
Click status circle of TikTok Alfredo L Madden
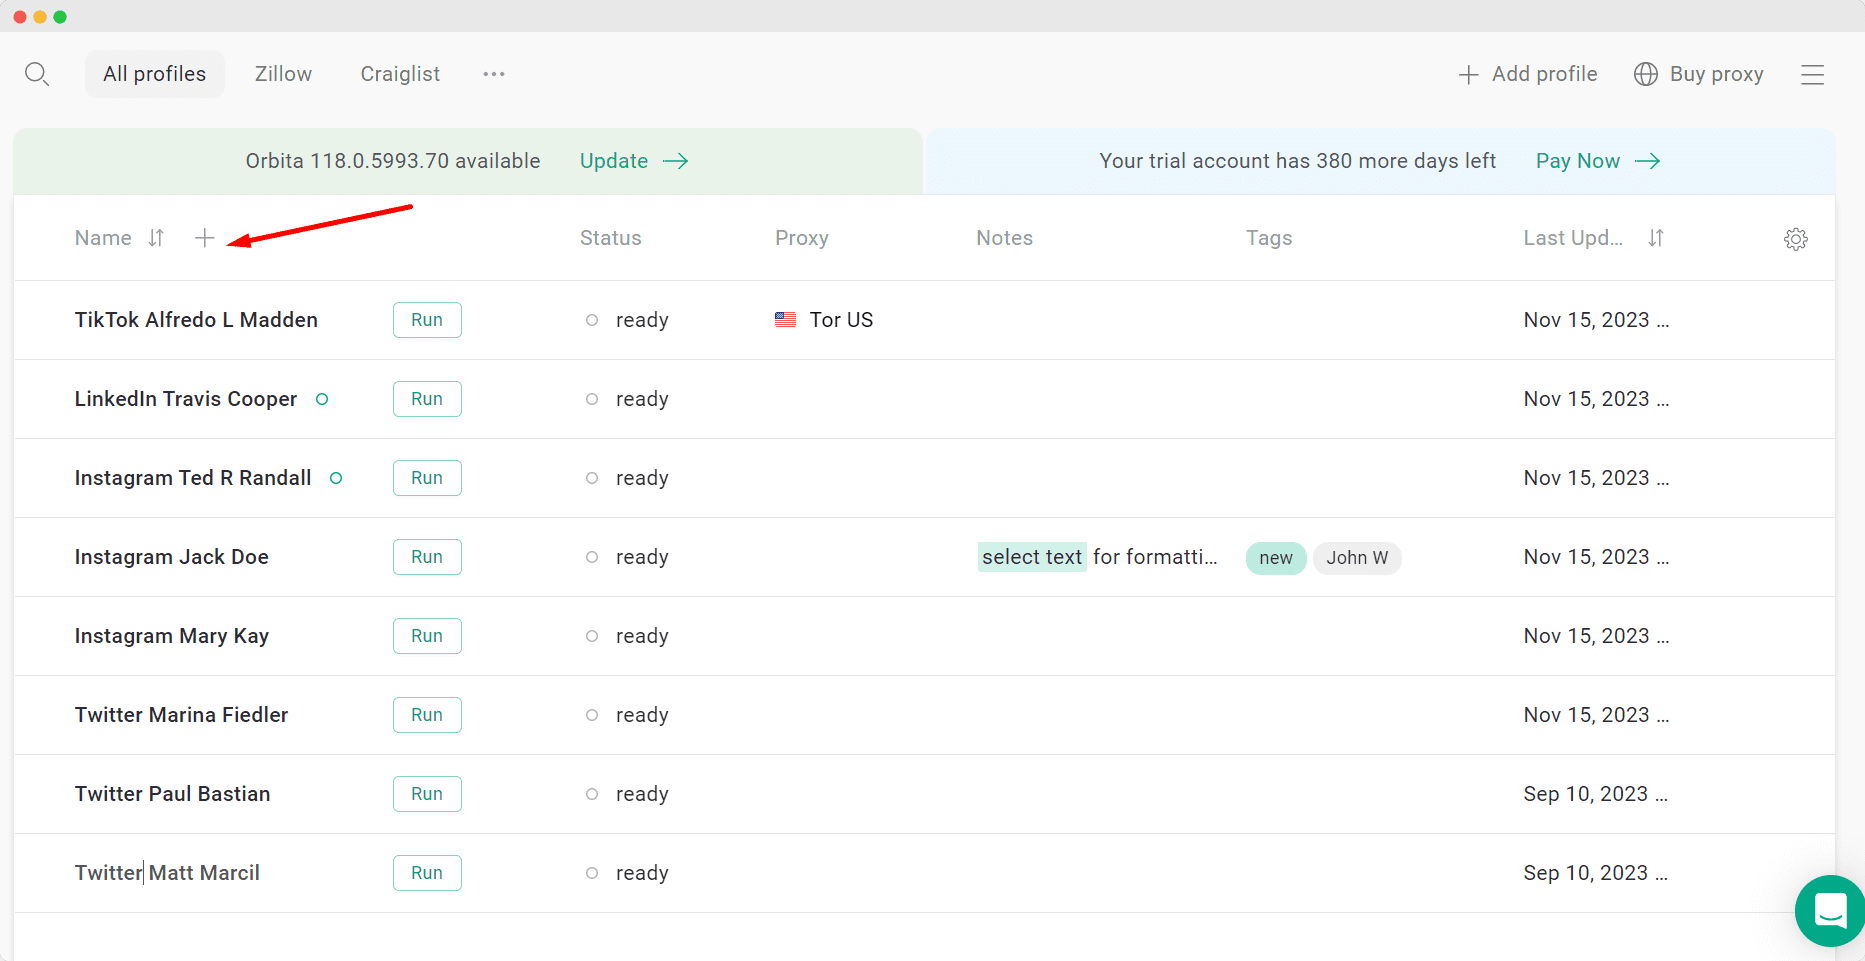[592, 320]
